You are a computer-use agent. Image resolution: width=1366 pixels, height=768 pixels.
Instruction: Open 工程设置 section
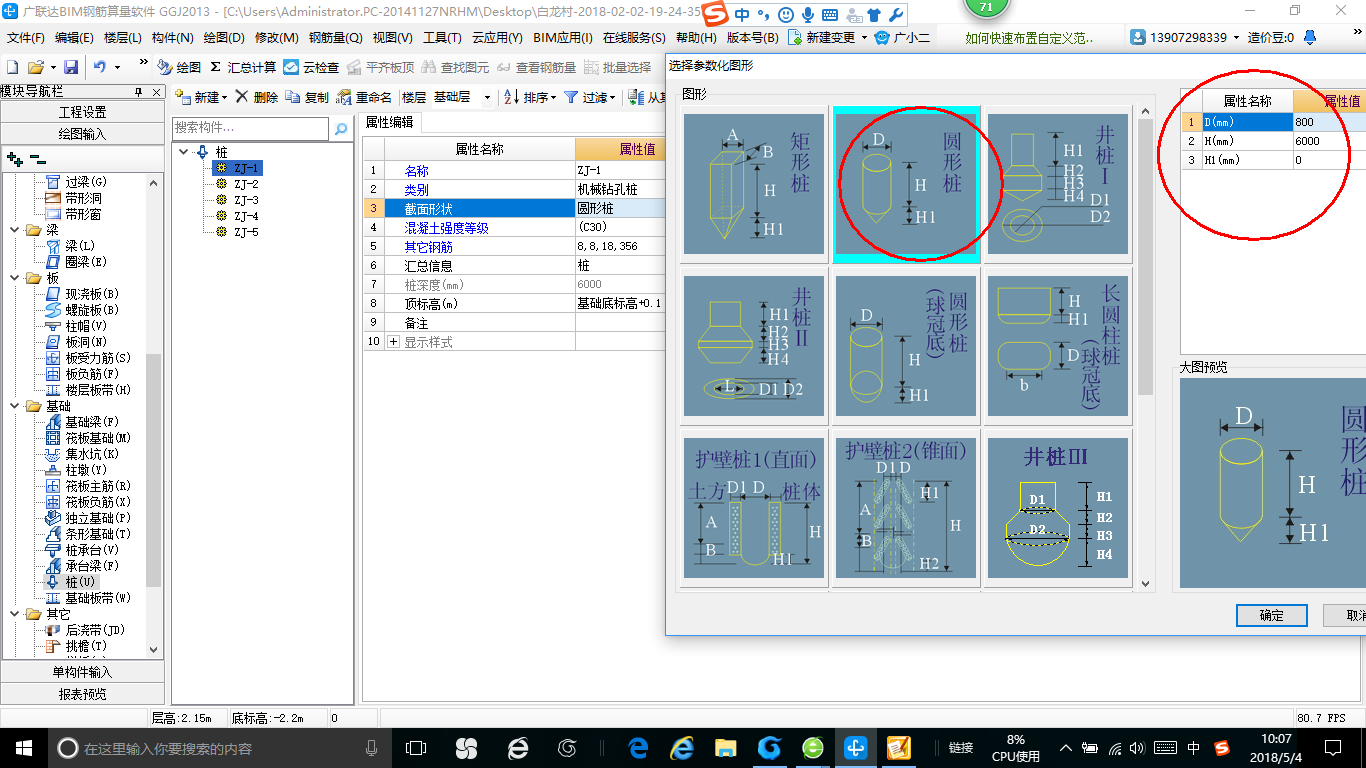coord(82,112)
